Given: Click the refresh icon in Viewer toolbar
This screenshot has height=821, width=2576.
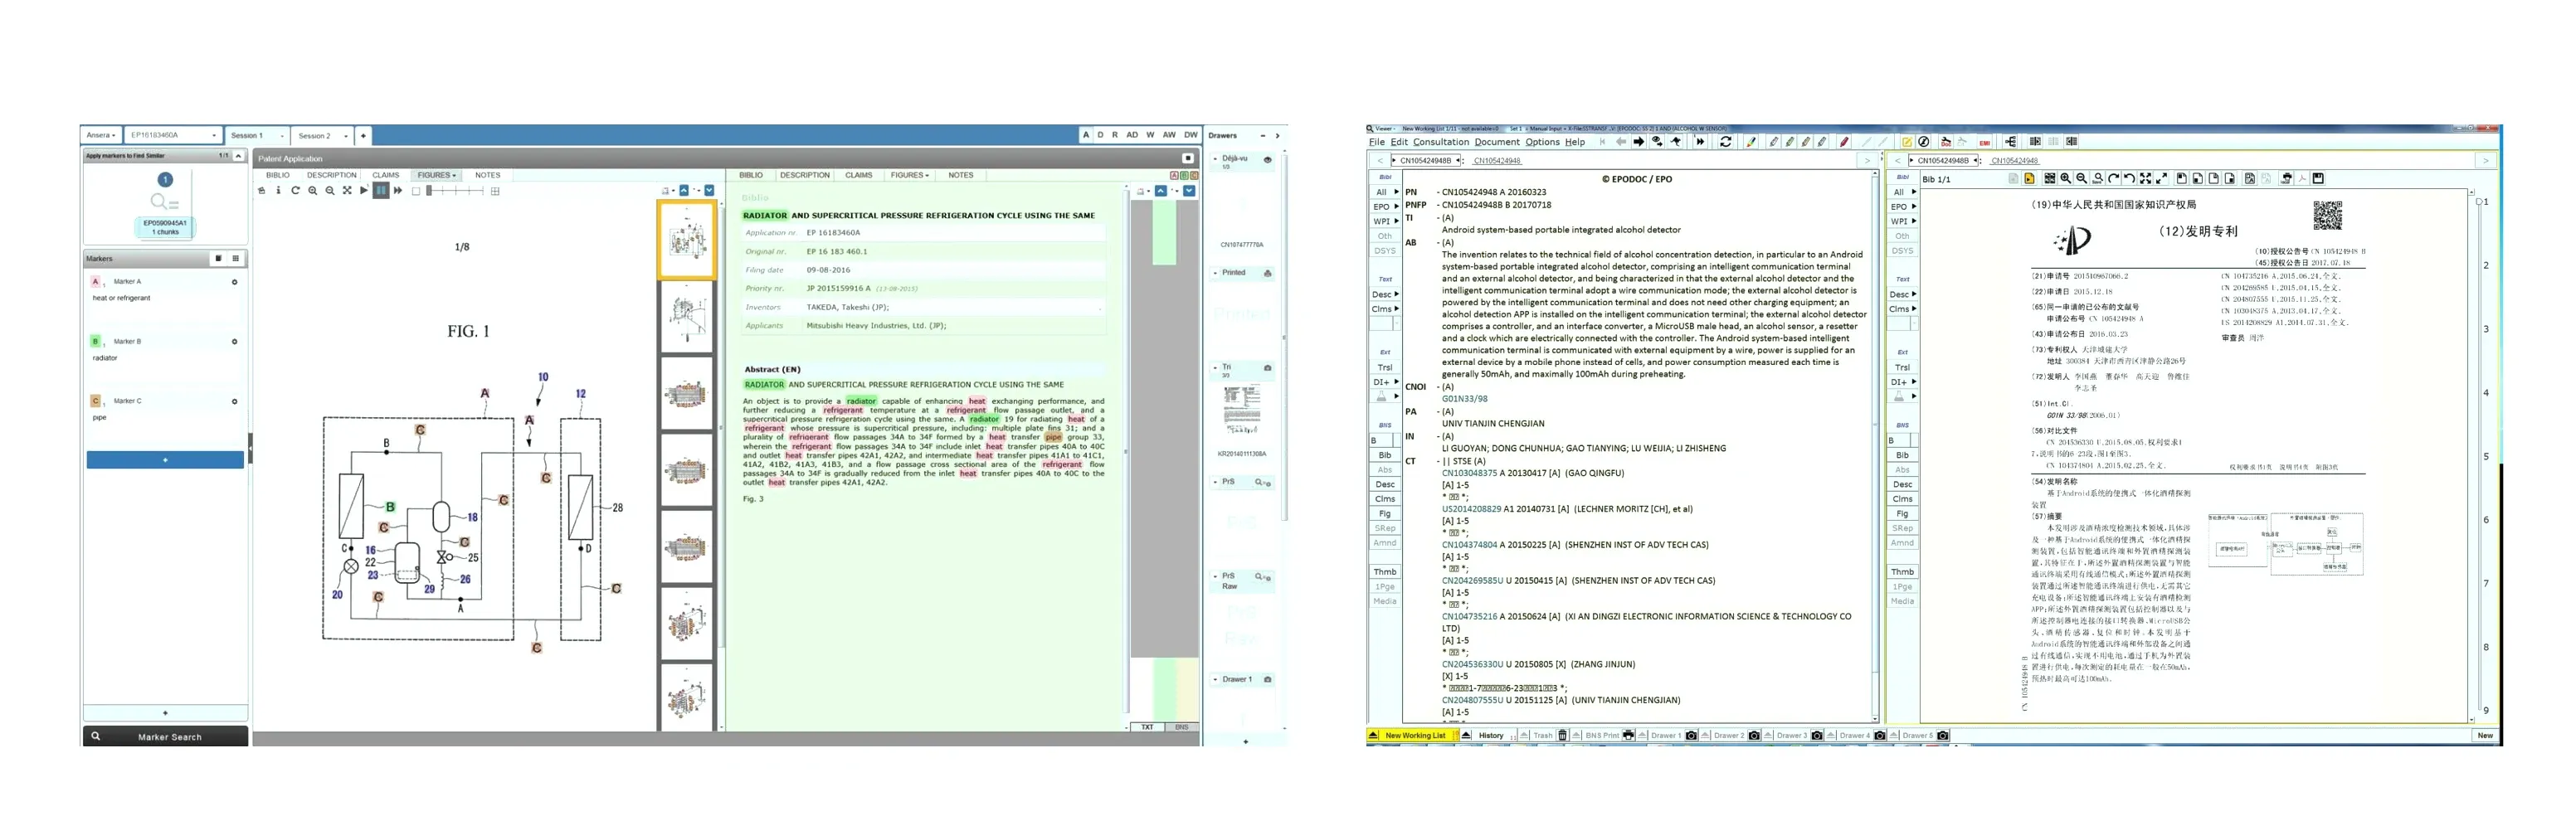Looking at the screenshot, I should click(1726, 142).
